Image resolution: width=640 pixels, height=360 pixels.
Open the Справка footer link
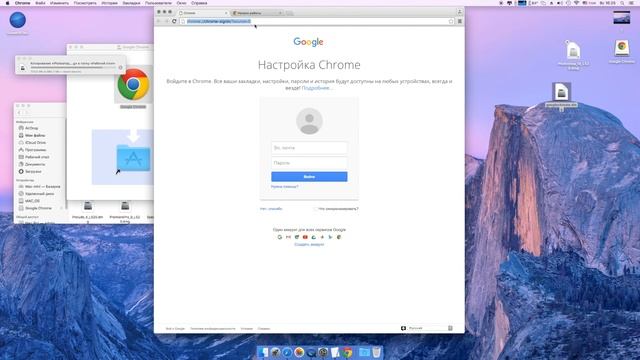[264, 329]
